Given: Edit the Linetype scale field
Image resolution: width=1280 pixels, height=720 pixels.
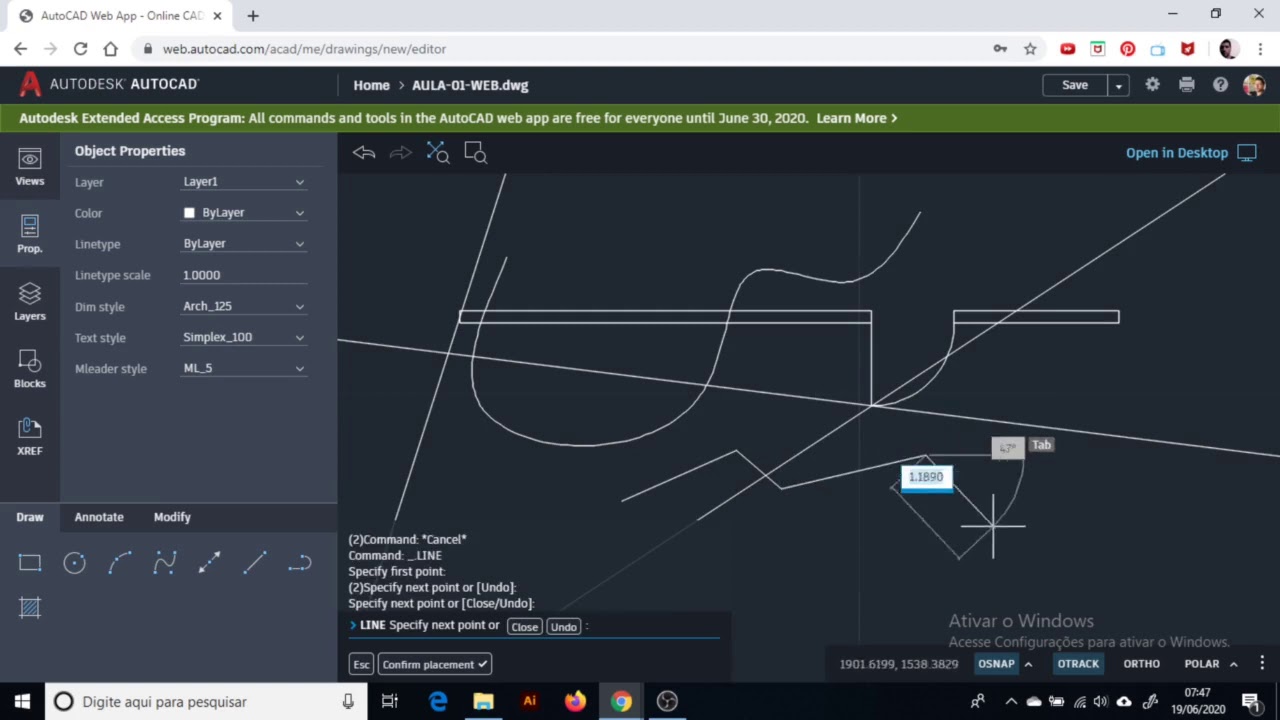Looking at the screenshot, I should click(244, 275).
